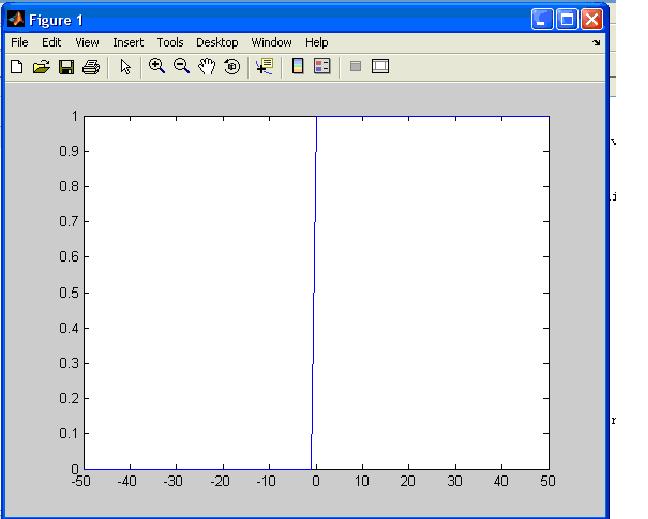This screenshot has height=519, width=648.
Task: Click the MATLAB logo in the title bar
Action: click(16, 19)
